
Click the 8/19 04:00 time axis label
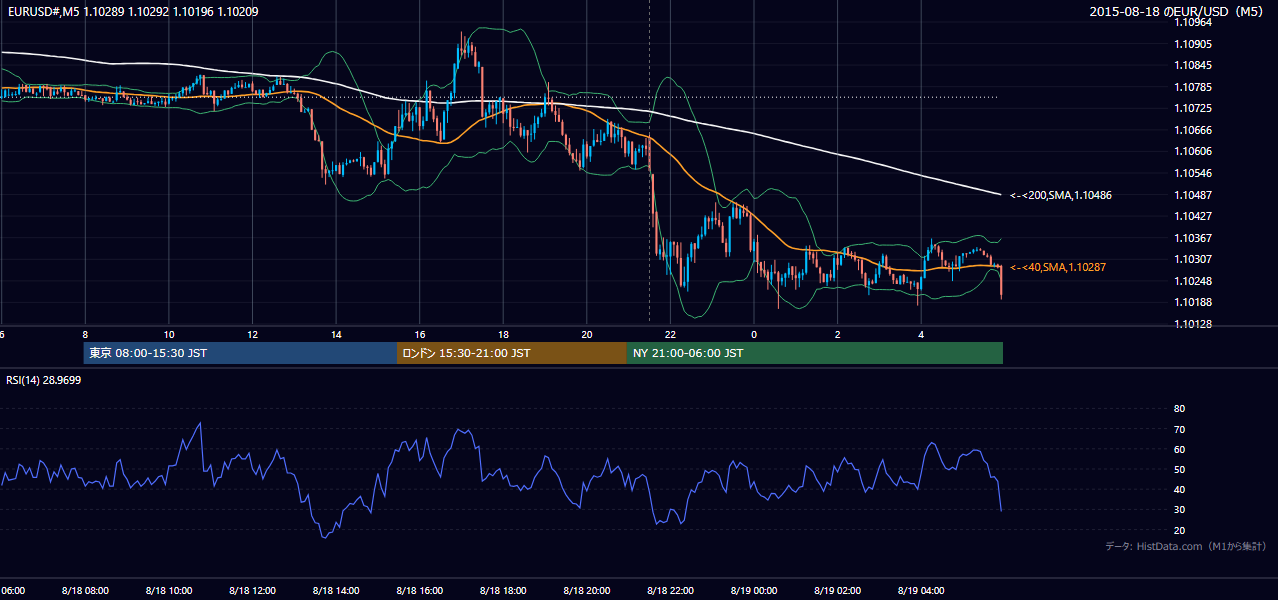point(920,591)
